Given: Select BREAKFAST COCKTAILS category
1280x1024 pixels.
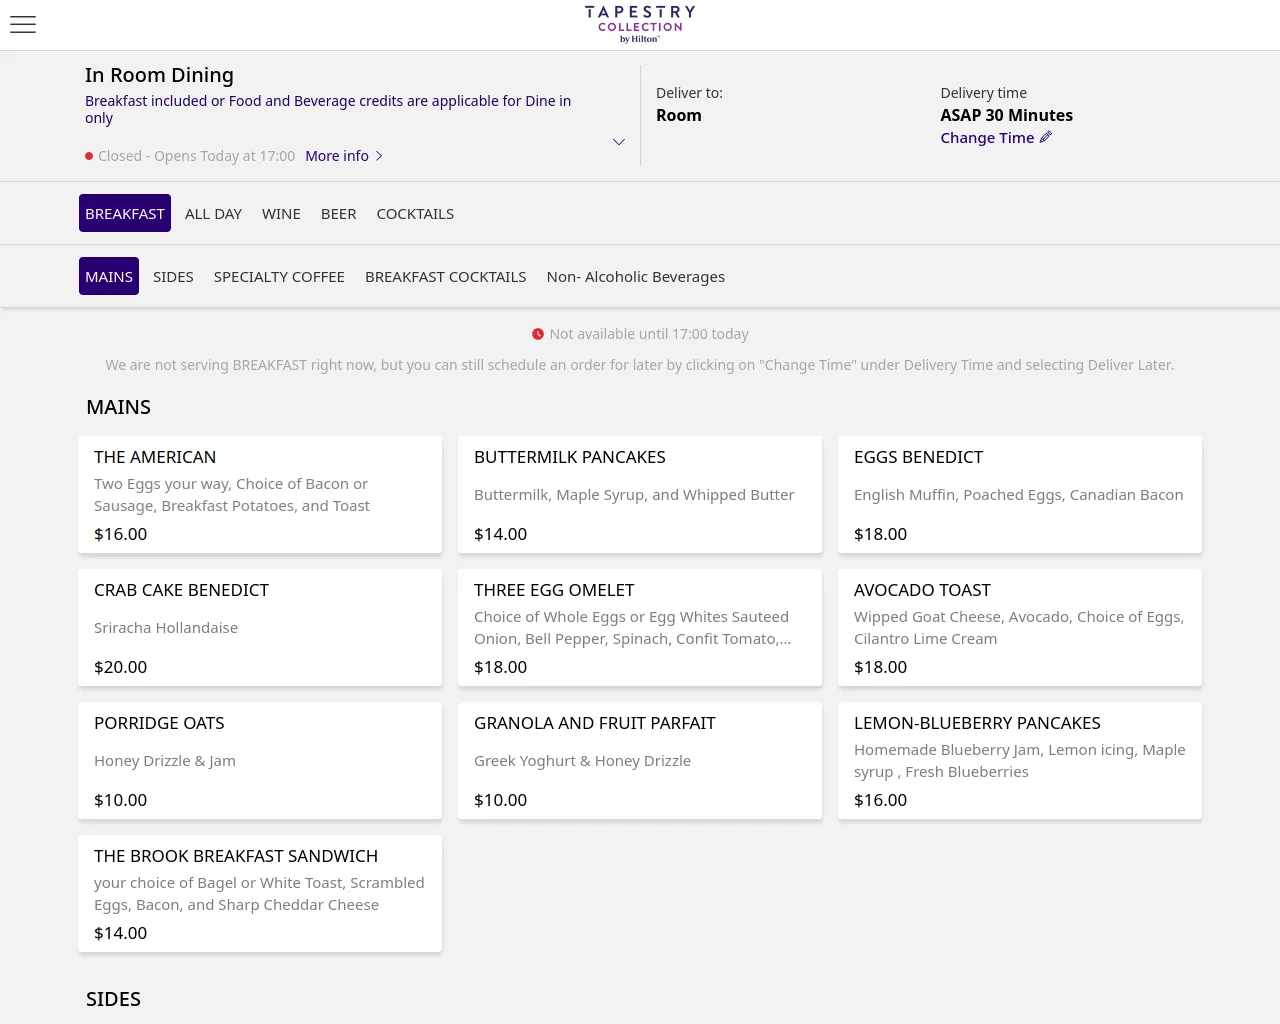Looking at the screenshot, I should [x=445, y=276].
